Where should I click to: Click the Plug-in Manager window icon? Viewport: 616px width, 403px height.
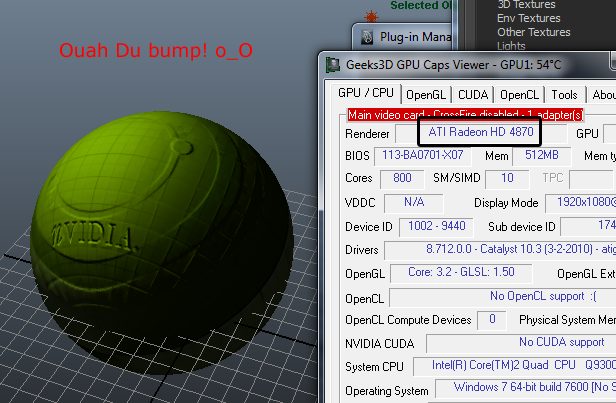point(367,37)
